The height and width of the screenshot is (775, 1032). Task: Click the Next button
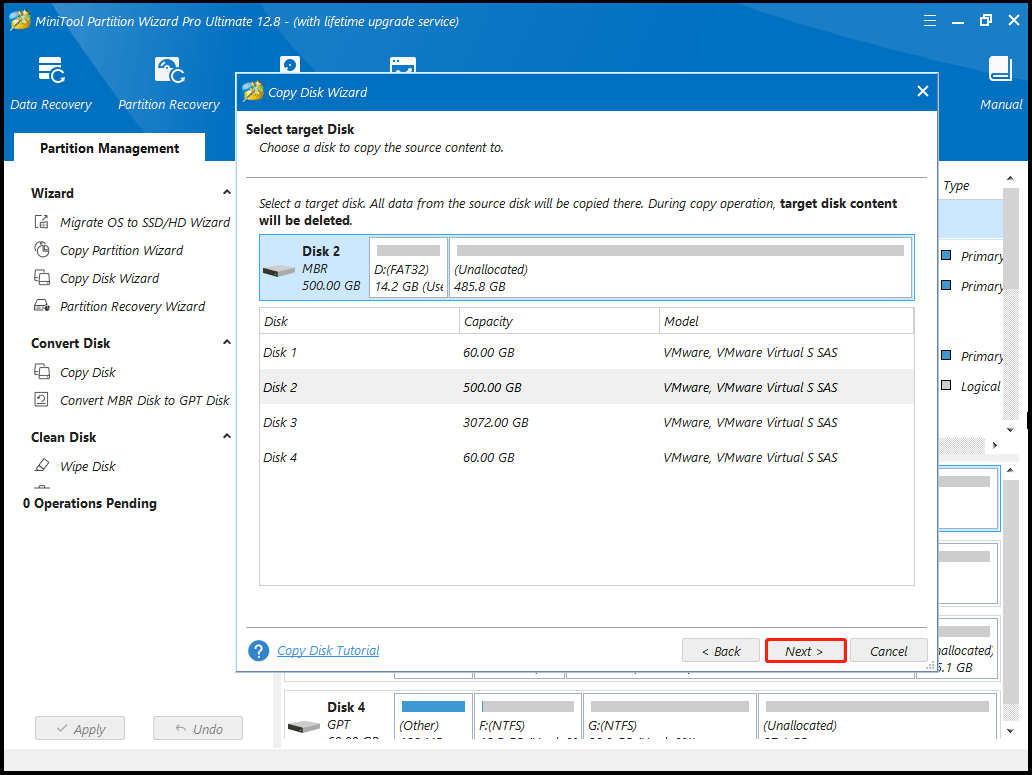click(x=805, y=651)
